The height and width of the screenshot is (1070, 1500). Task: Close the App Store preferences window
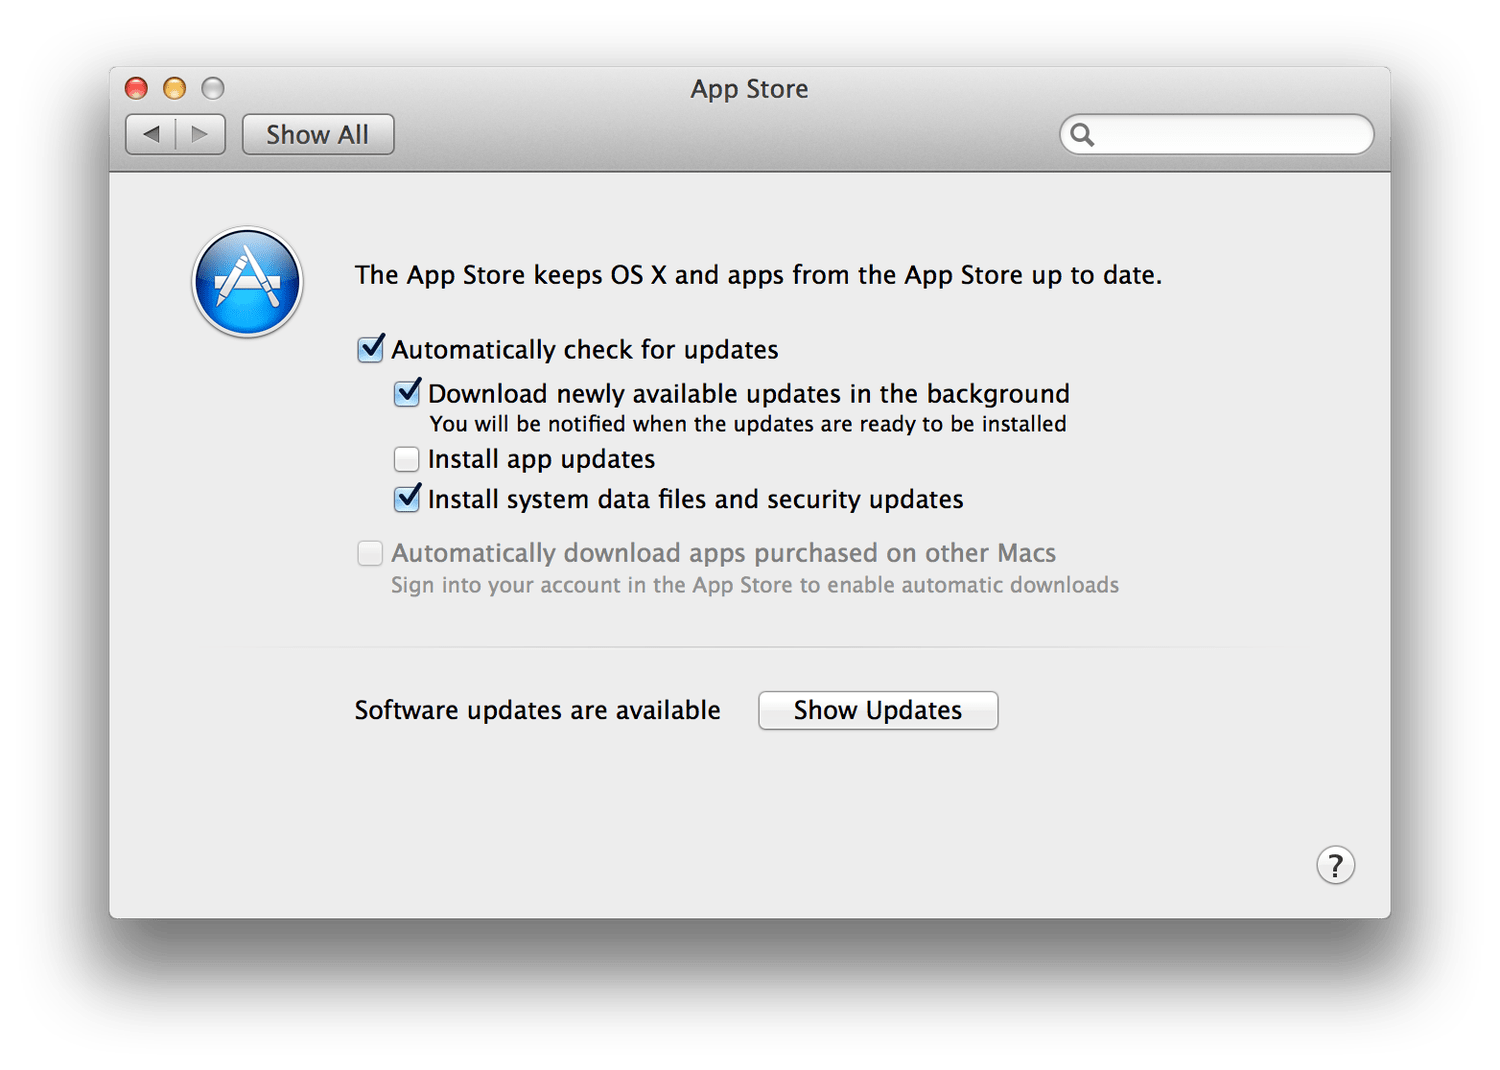coord(136,88)
